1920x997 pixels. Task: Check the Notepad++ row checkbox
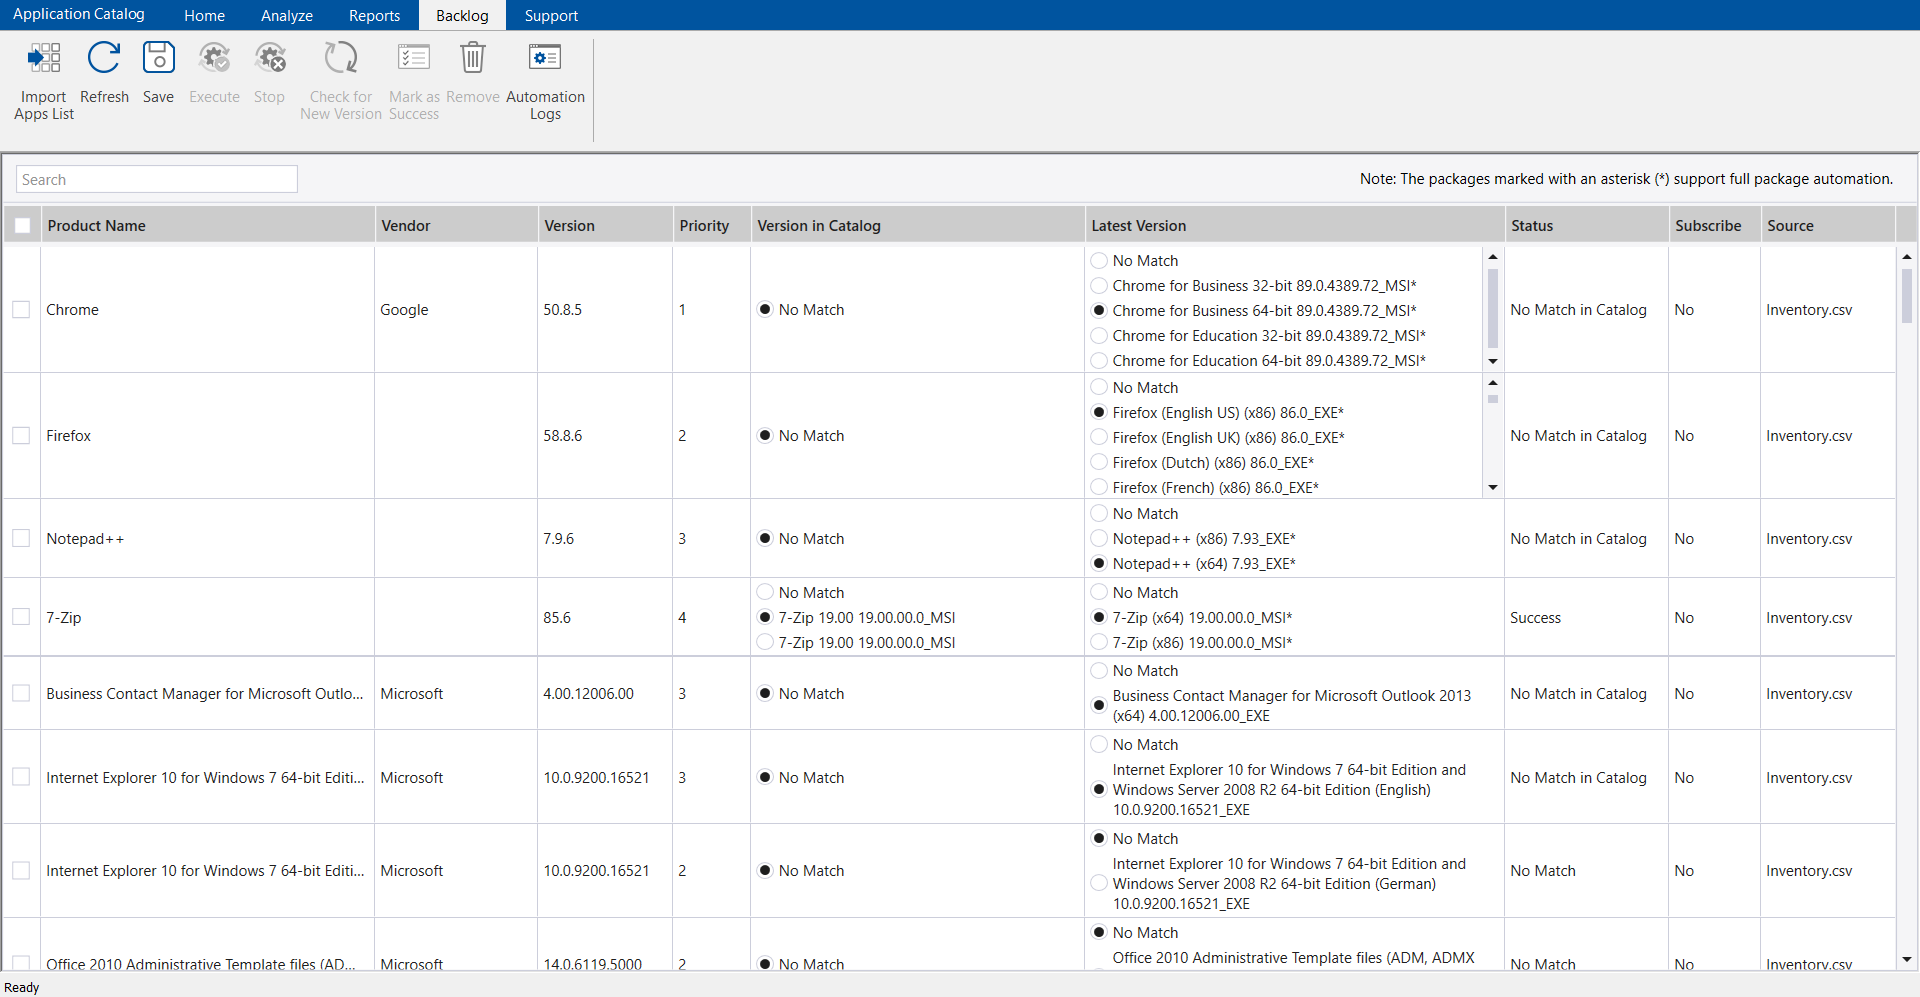21,538
